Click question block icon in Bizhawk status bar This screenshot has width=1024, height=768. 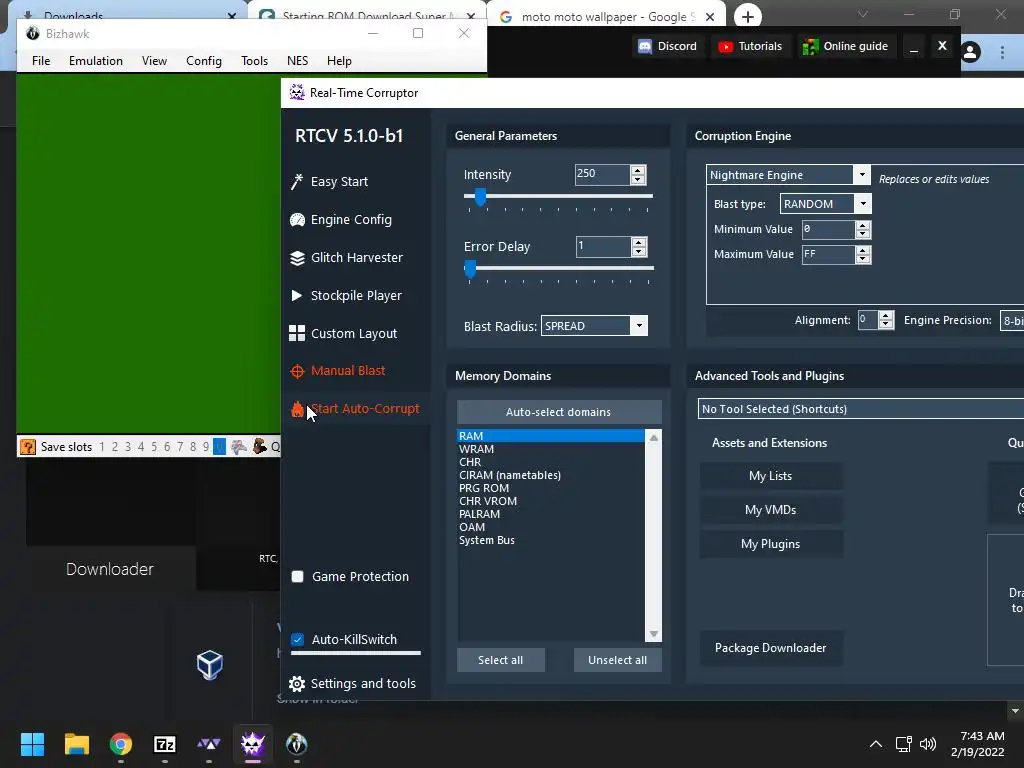27,447
